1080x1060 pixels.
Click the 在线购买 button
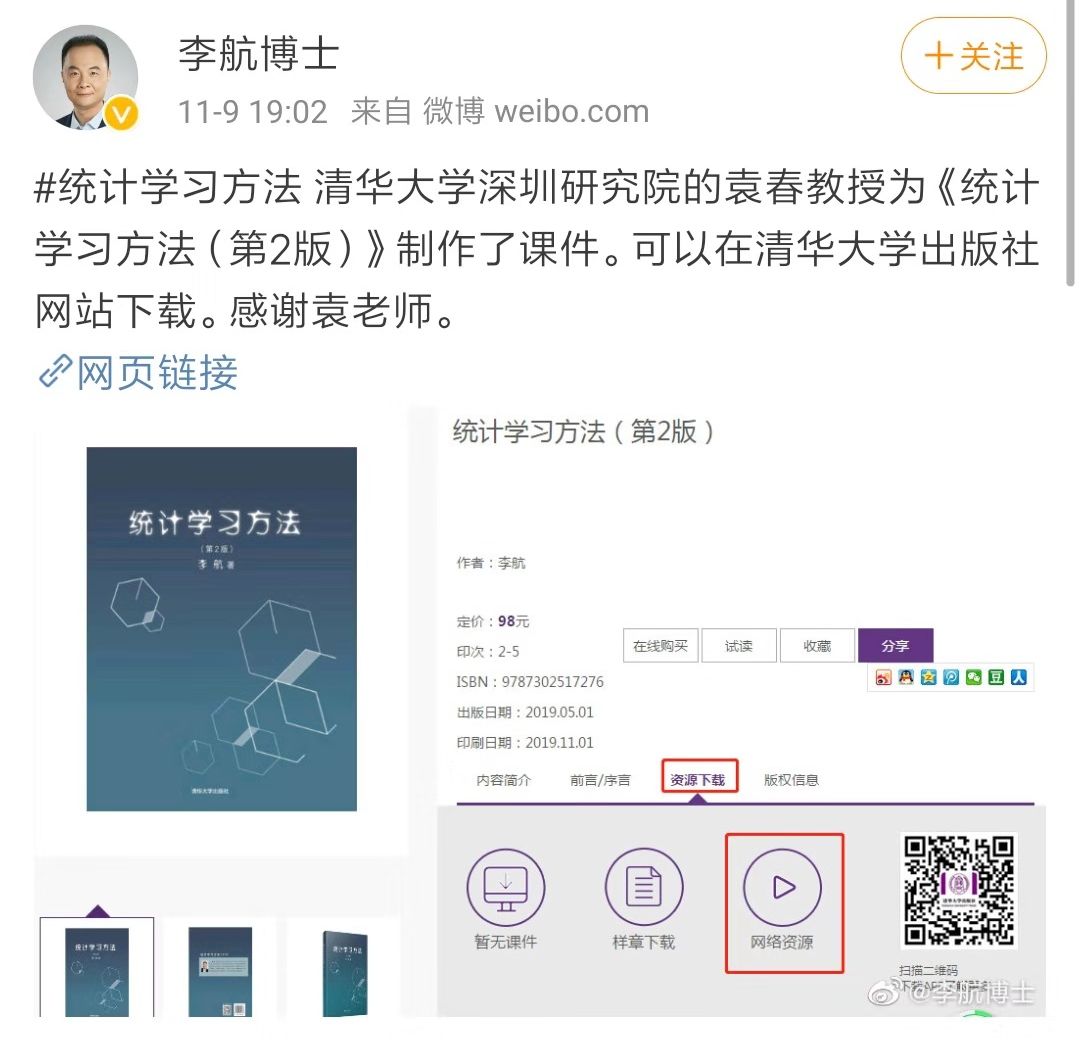point(661,645)
